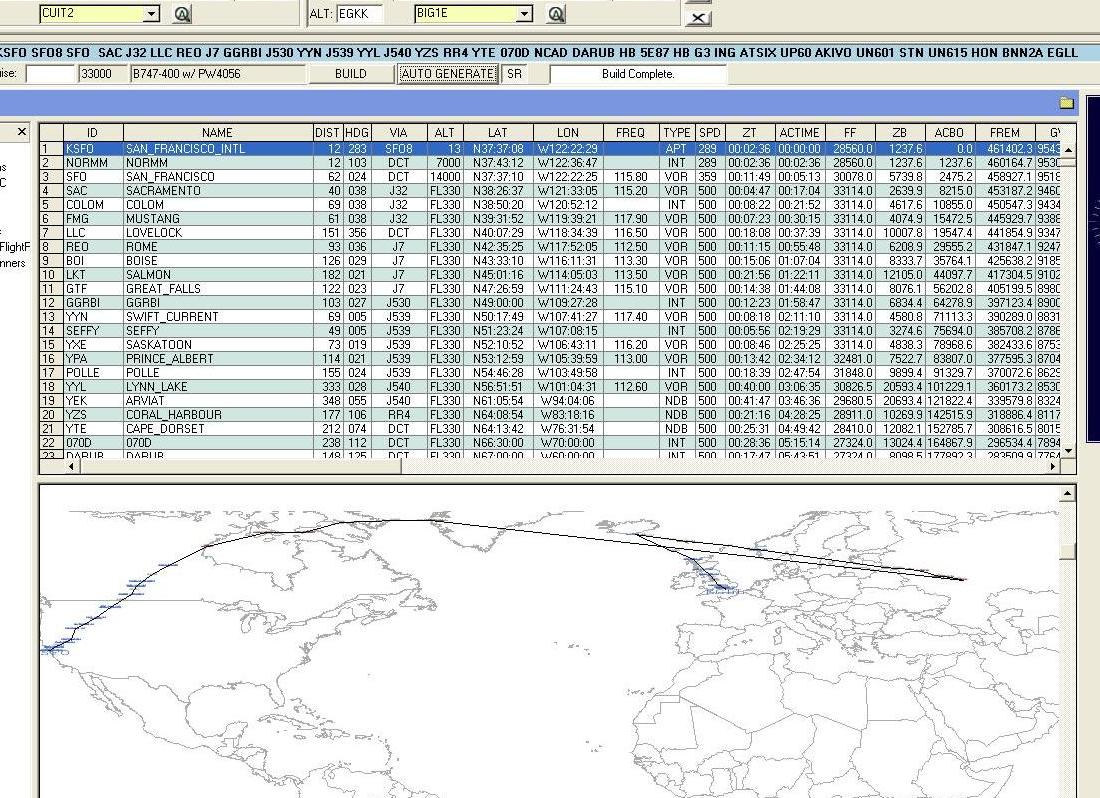Click the aircraft field B747-400 w/ PW4056
This screenshot has width=1100, height=798.
coord(217,74)
